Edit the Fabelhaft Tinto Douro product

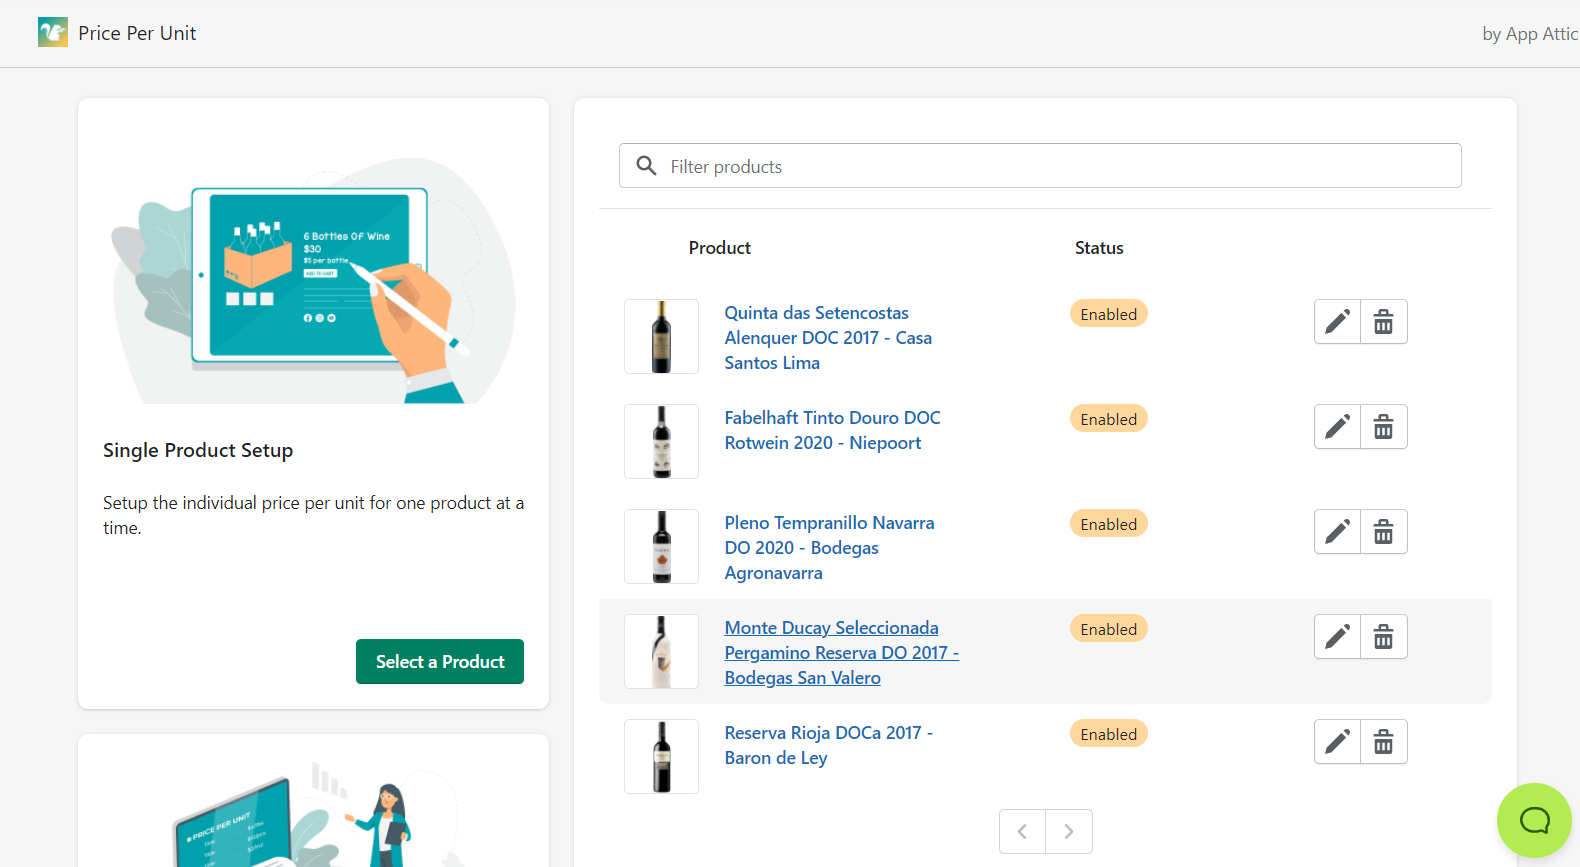click(x=1337, y=427)
